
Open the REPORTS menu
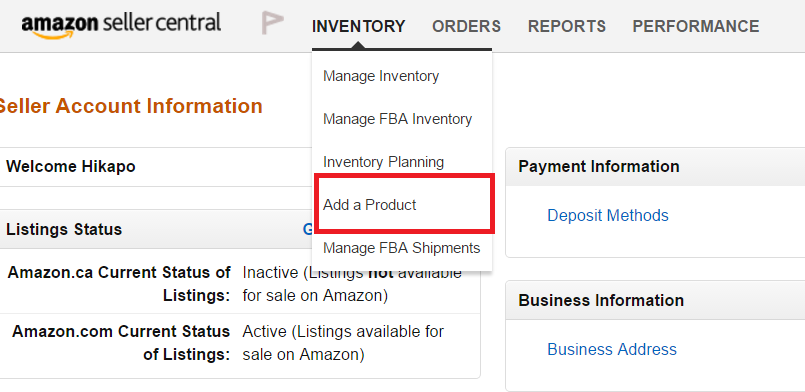567,26
